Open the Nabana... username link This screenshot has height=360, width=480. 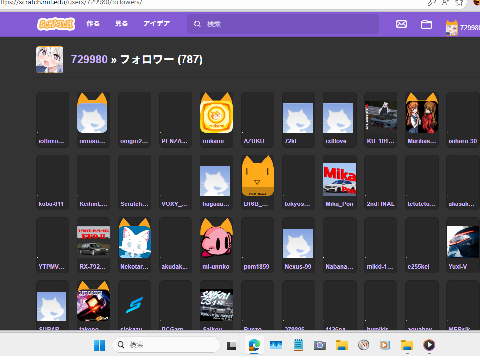[x=339, y=266]
